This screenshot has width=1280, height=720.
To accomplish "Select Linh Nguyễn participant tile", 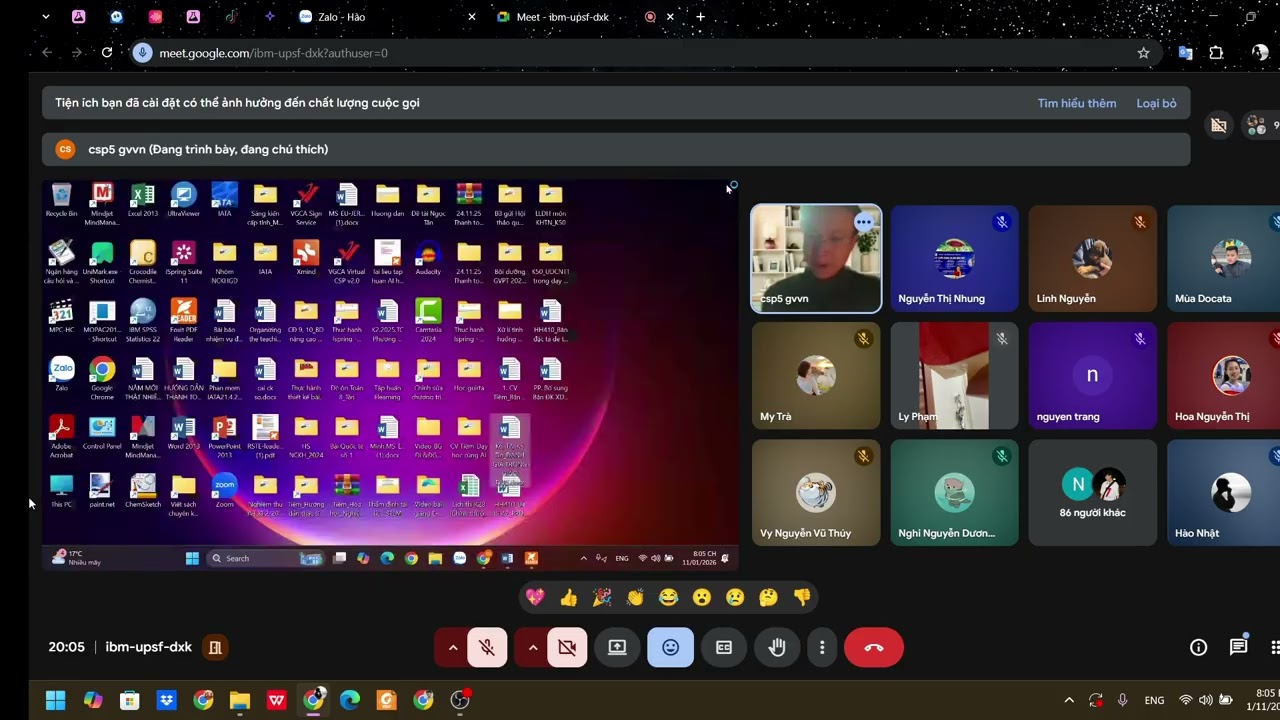I will (x=1092, y=259).
